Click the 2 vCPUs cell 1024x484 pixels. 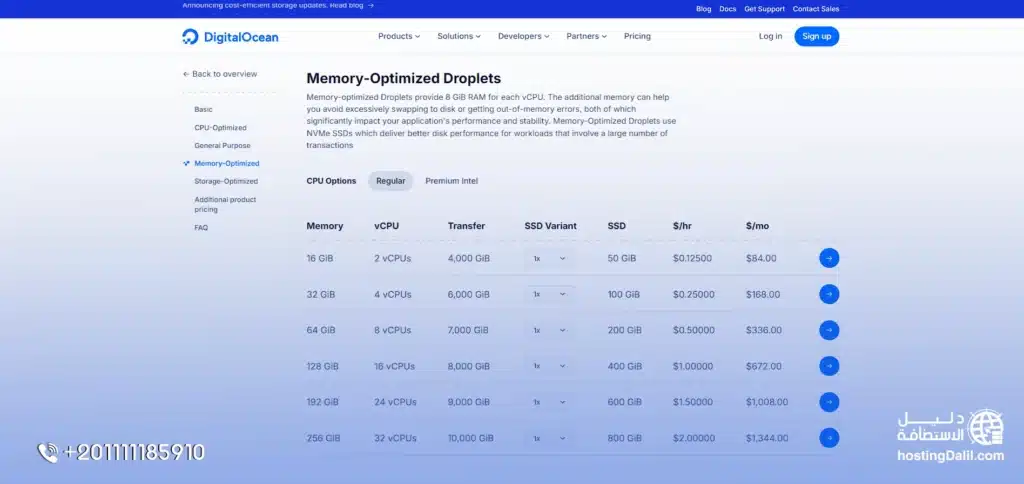(x=392, y=259)
